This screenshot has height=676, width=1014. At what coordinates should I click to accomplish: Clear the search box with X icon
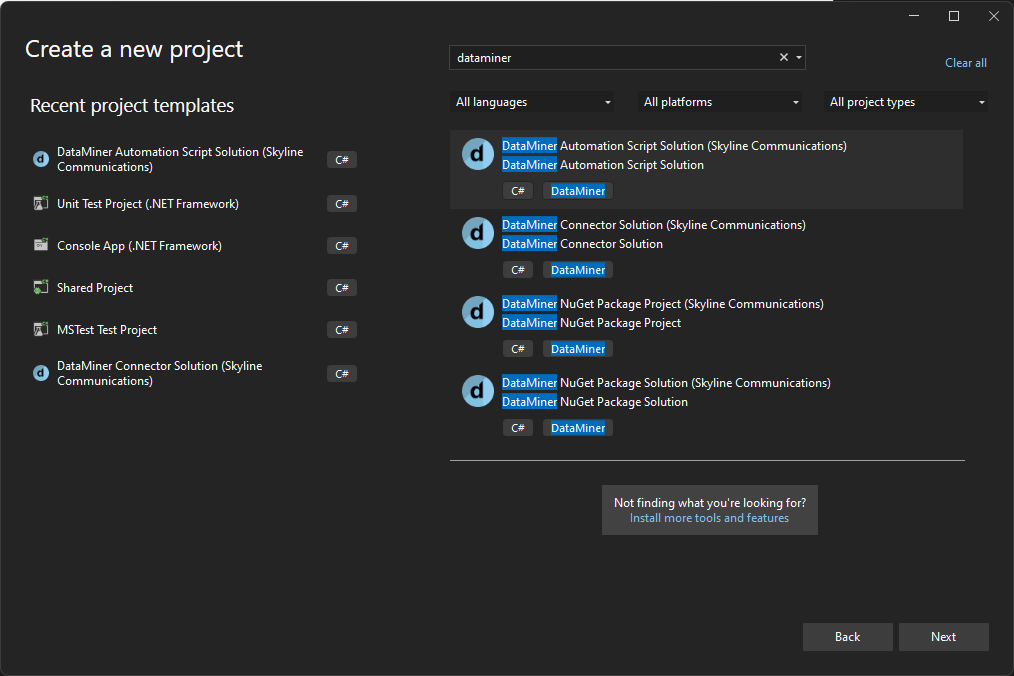784,57
